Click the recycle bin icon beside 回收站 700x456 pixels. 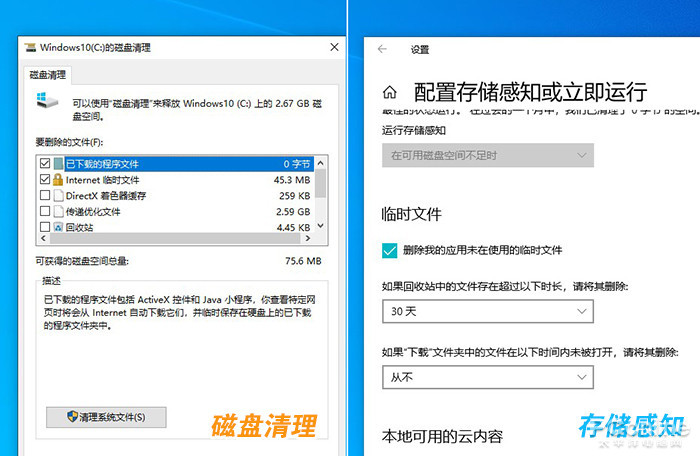point(58,227)
